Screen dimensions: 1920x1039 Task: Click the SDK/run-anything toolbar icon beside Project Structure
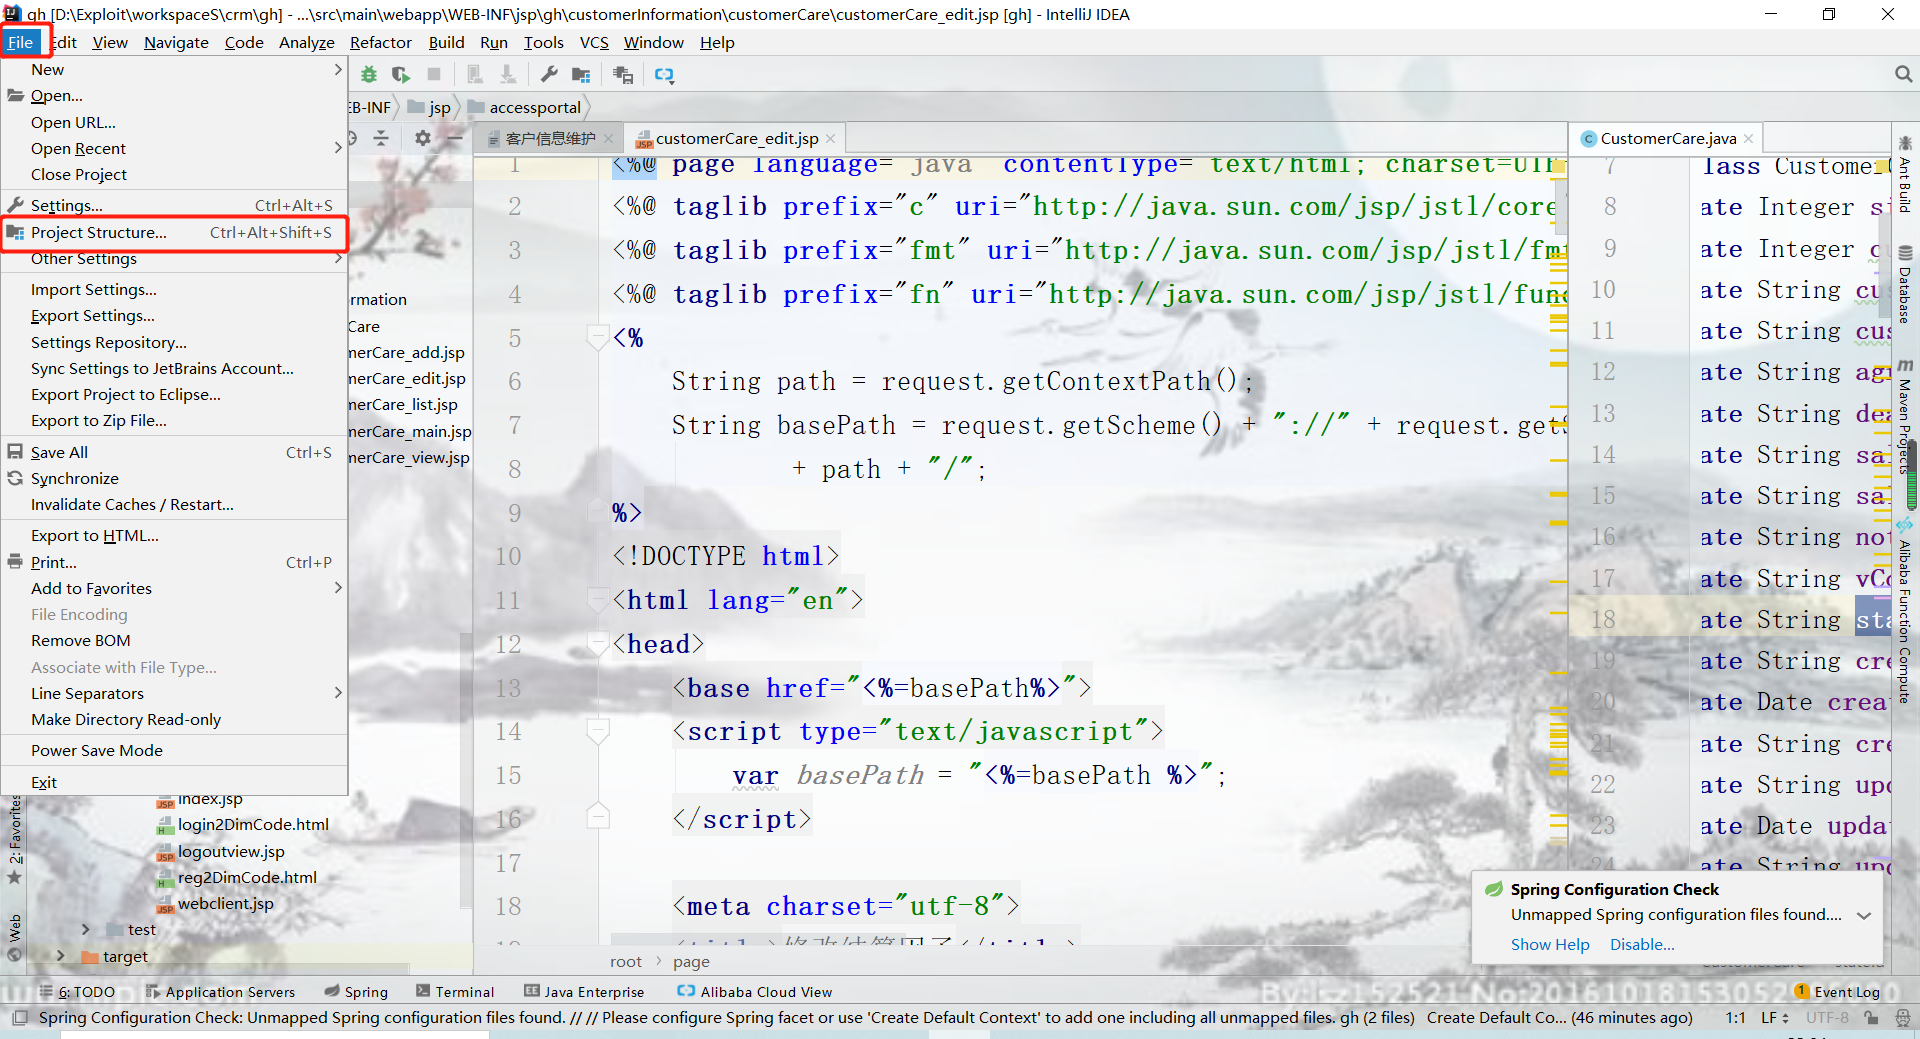(x=623, y=75)
